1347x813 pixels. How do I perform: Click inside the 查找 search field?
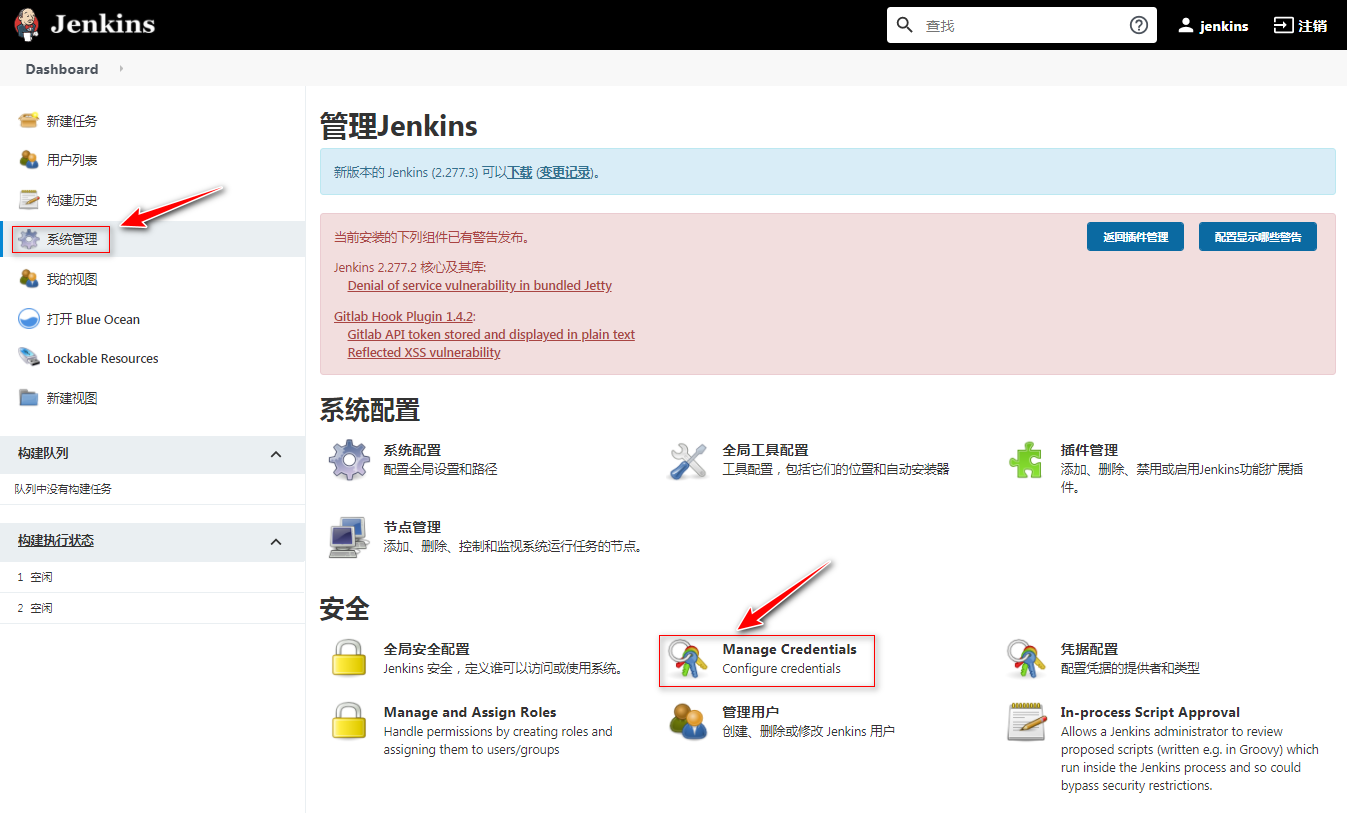point(1000,25)
